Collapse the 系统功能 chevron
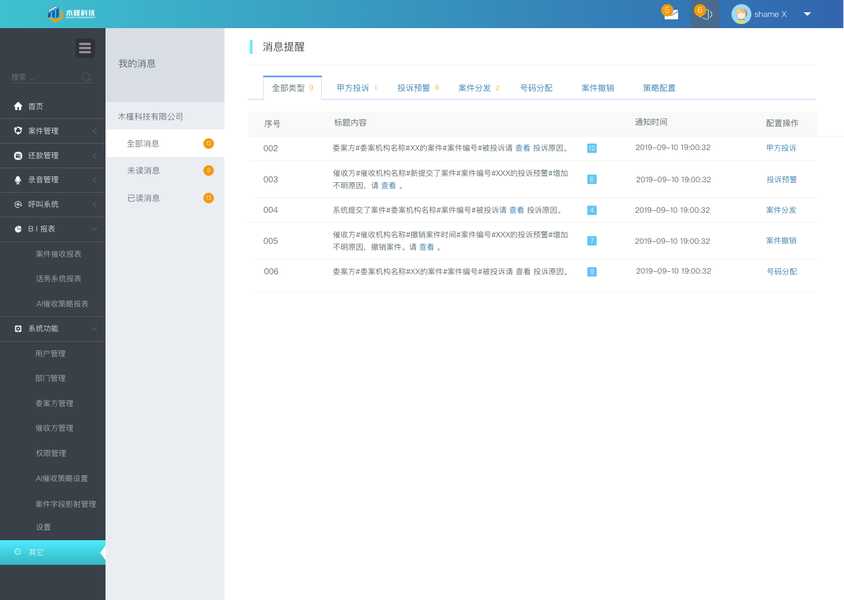The width and height of the screenshot is (844, 600). pyautogui.click(x=94, y=329)
